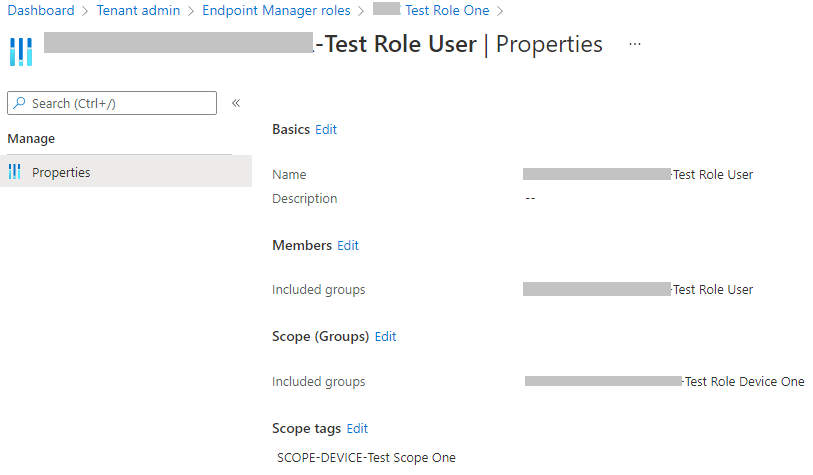The width and height of the screenshot is (813, 475).
Task: Click the Manage section heading
Action: pos(31,138)
